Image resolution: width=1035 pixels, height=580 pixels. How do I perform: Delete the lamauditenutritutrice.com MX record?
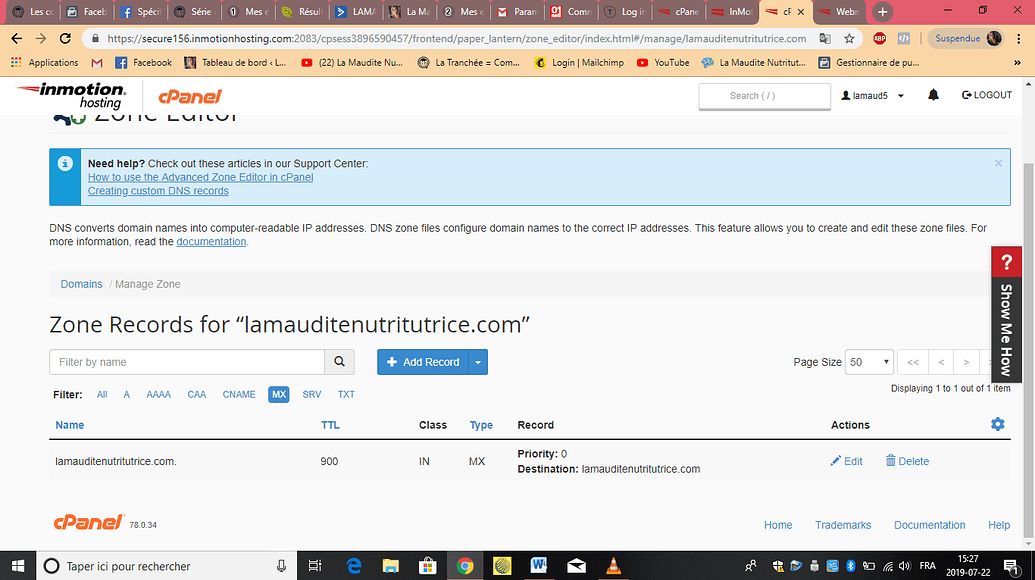(x=907, y=461)
